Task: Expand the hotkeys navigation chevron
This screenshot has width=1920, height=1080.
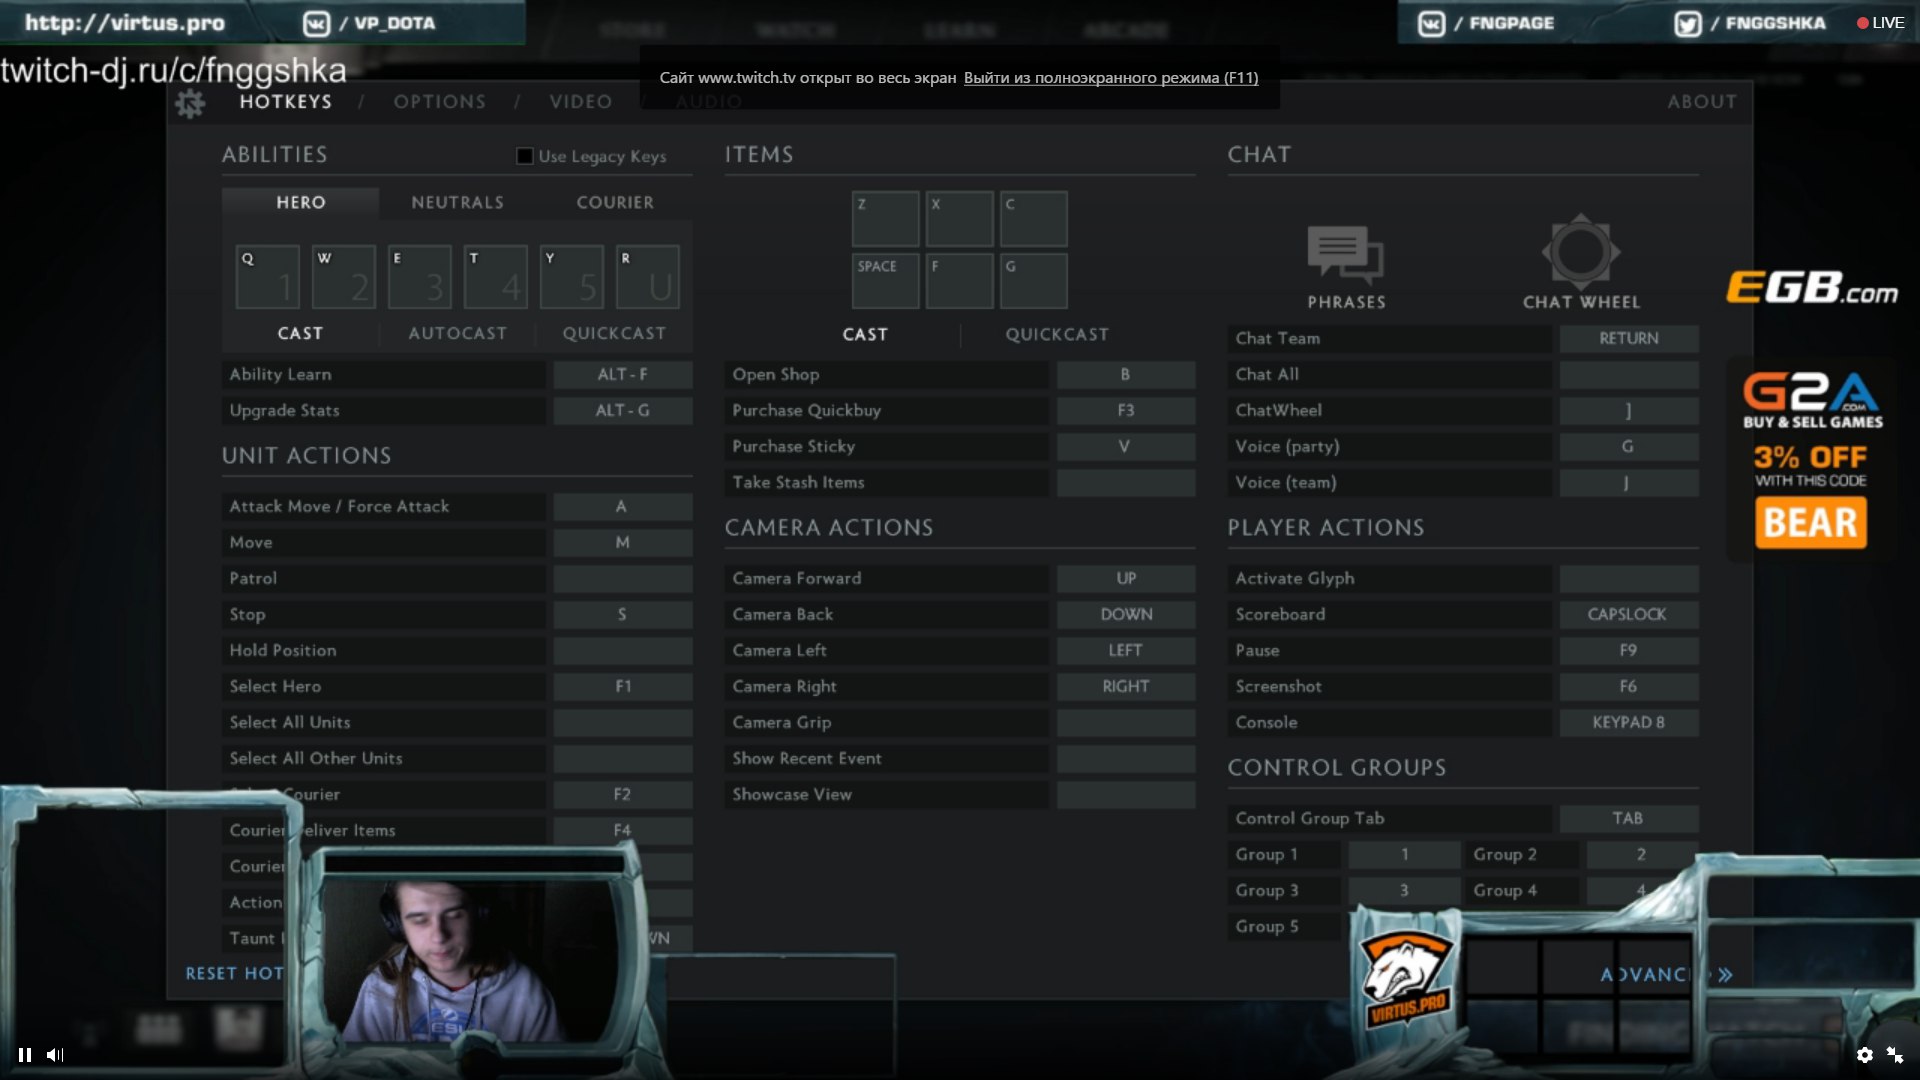Action: tap(1726, 973)
